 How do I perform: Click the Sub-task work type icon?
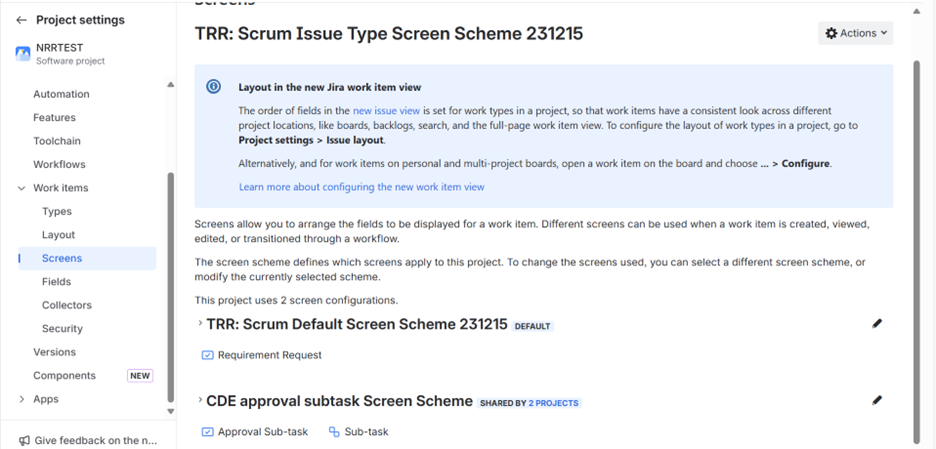coord(334,432)
